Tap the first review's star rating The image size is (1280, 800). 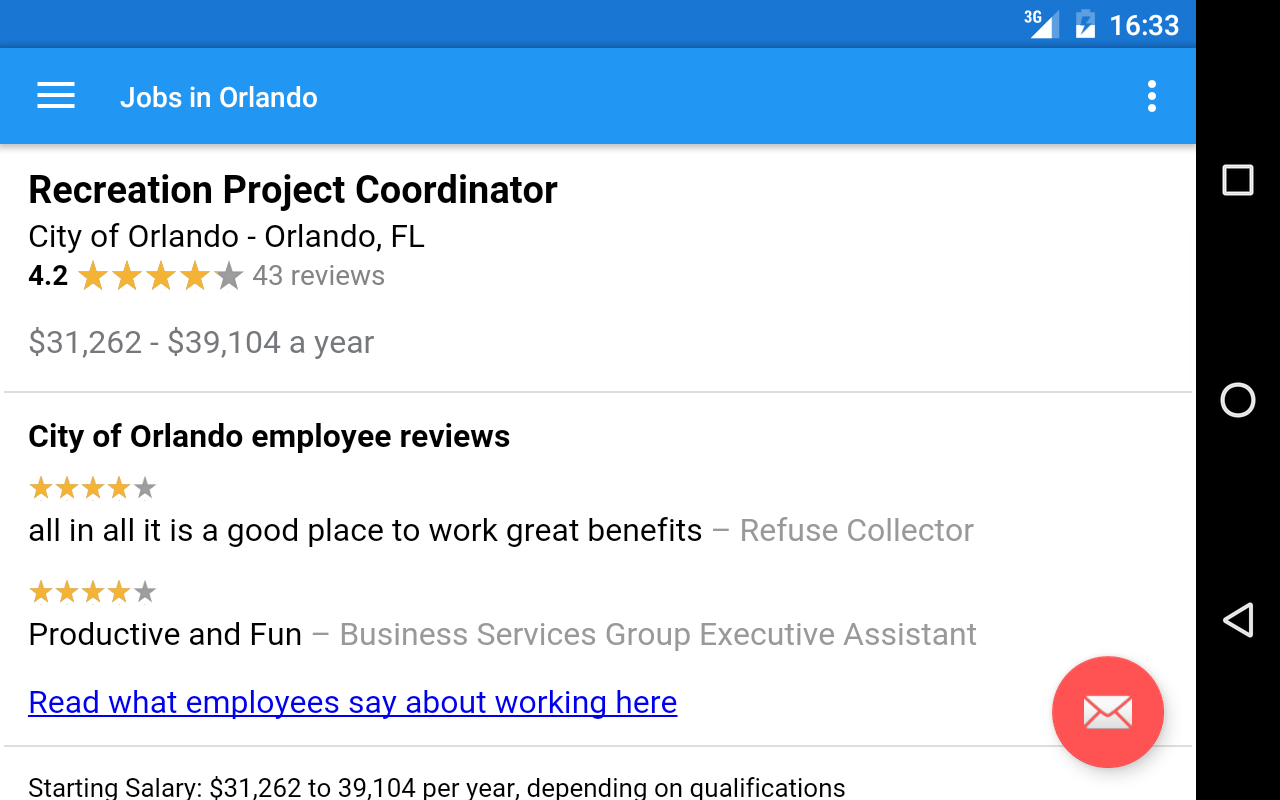(93, 488)
